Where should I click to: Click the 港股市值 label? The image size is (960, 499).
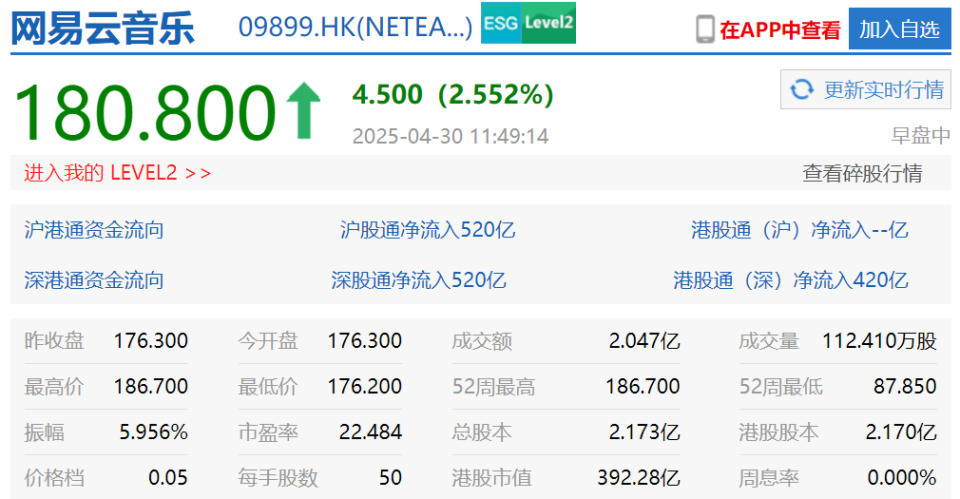tap(492, 478)
